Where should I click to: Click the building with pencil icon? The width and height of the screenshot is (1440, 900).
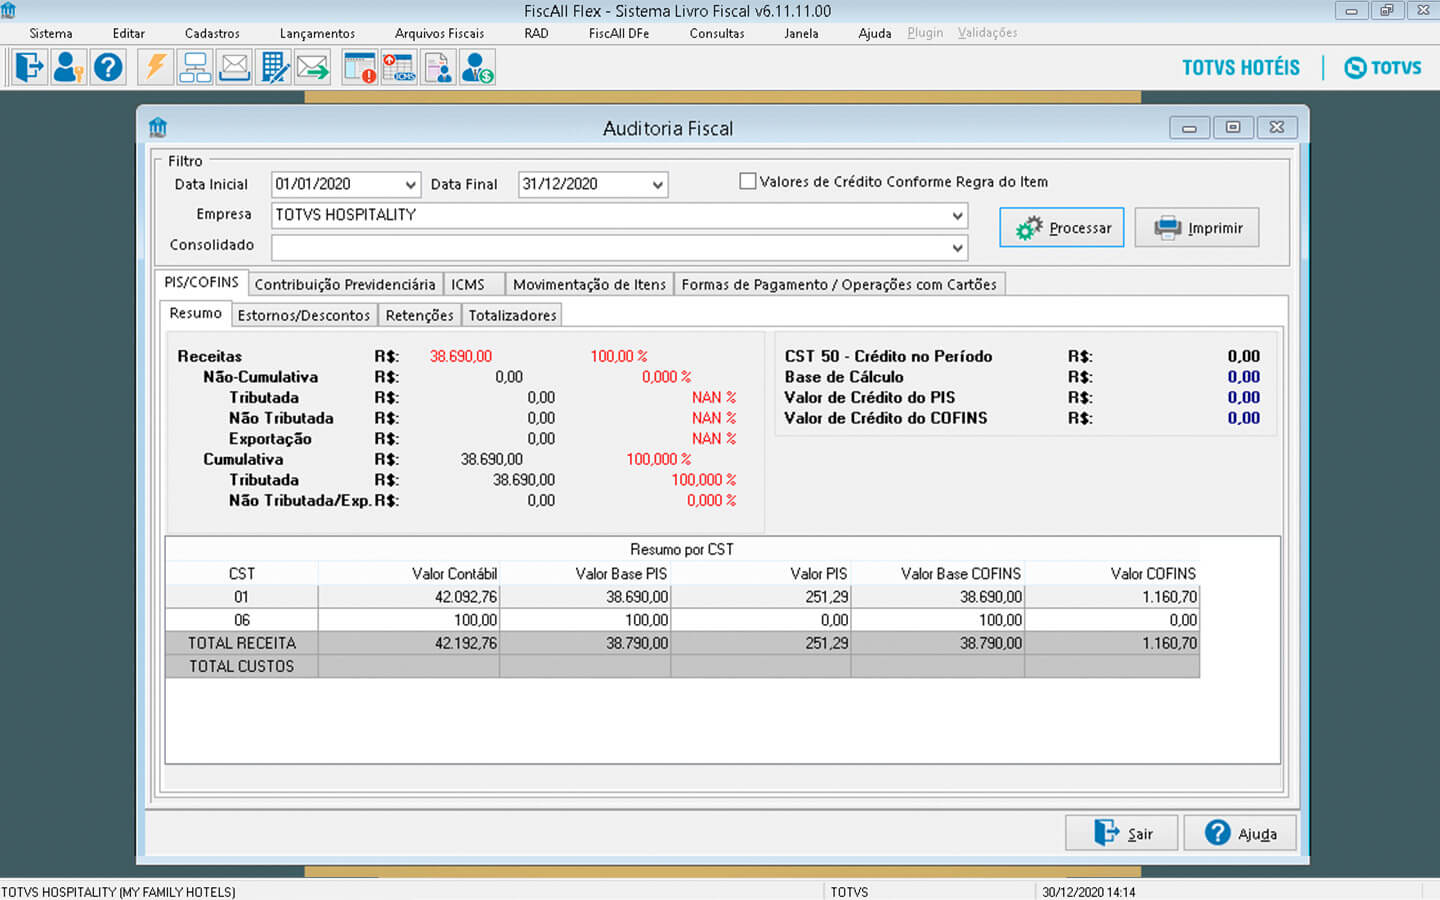[x=273, y=68]
